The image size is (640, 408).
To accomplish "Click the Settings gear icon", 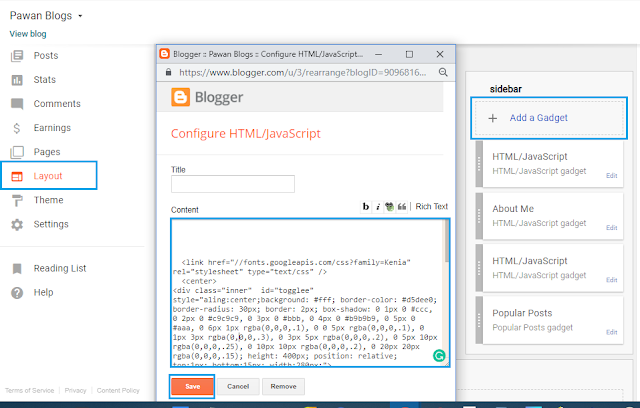I will 17,224.
